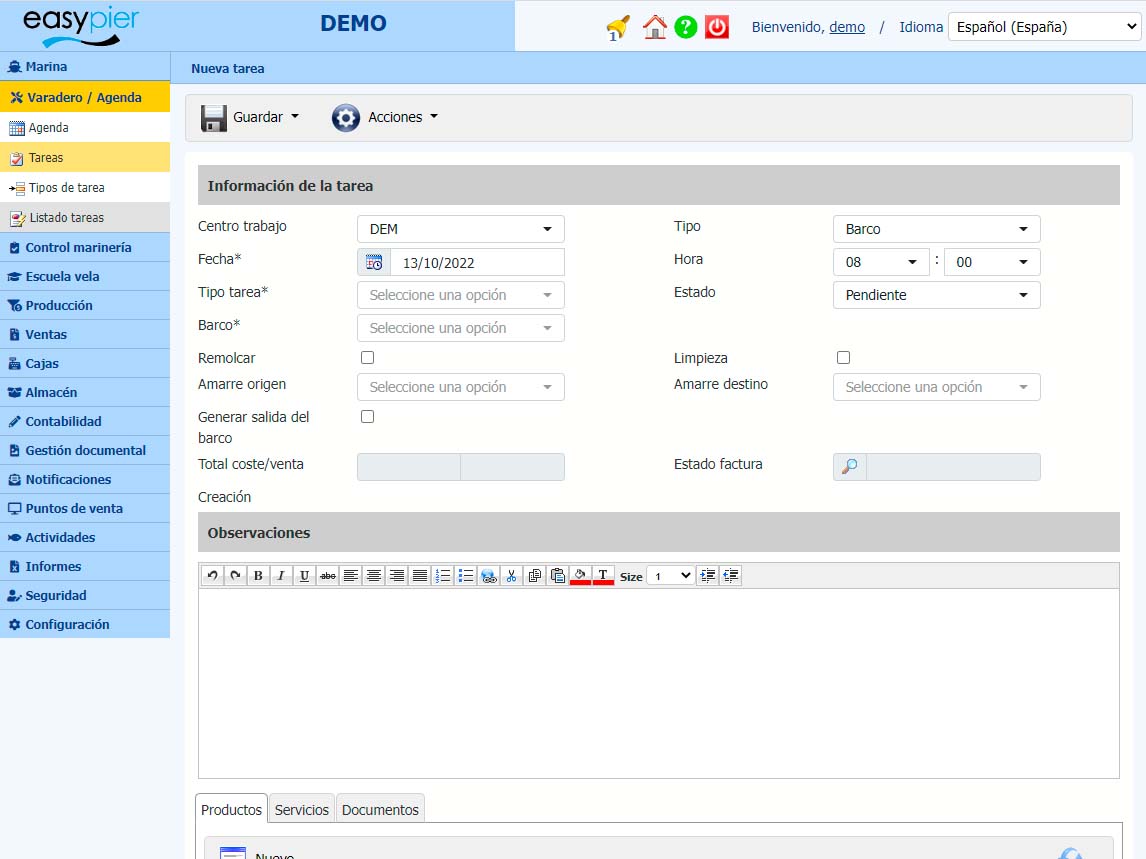Click the Guardar save button
This screenshot has width=1146, height=859.
coord(250,117)
